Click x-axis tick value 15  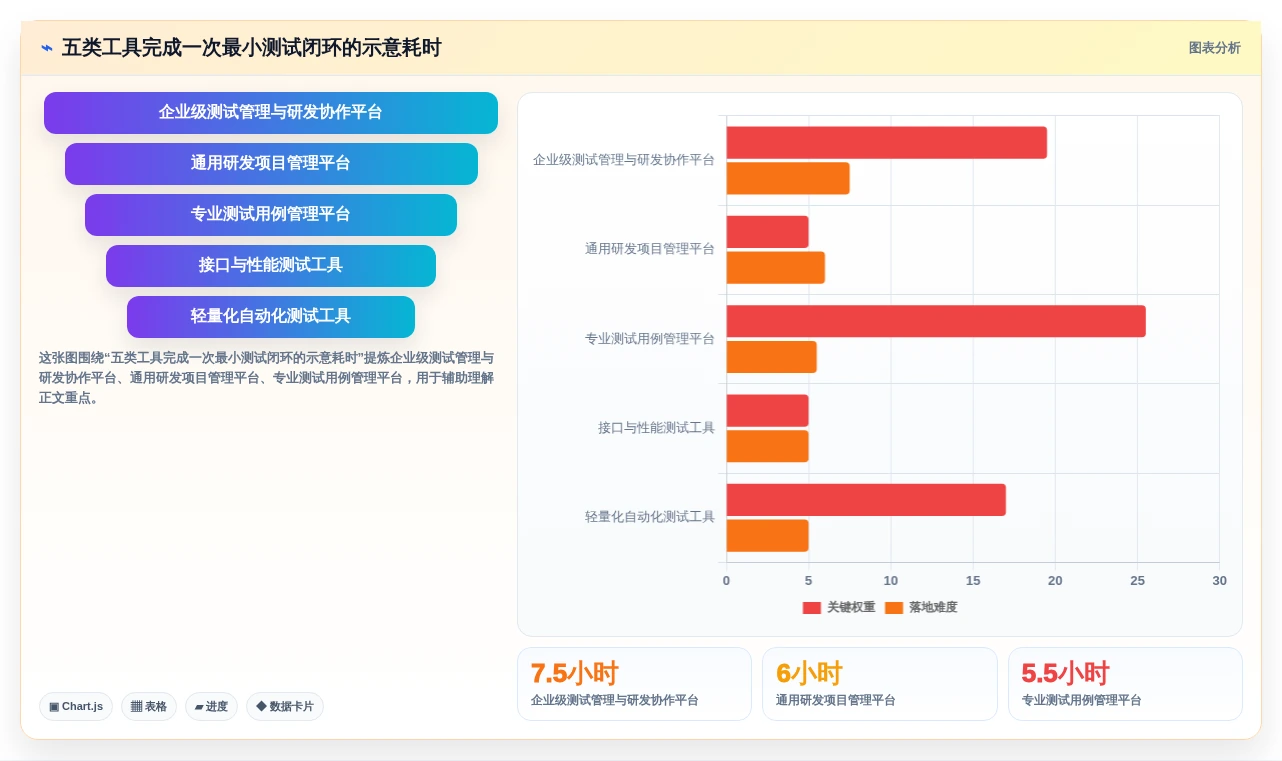point(973,581)
